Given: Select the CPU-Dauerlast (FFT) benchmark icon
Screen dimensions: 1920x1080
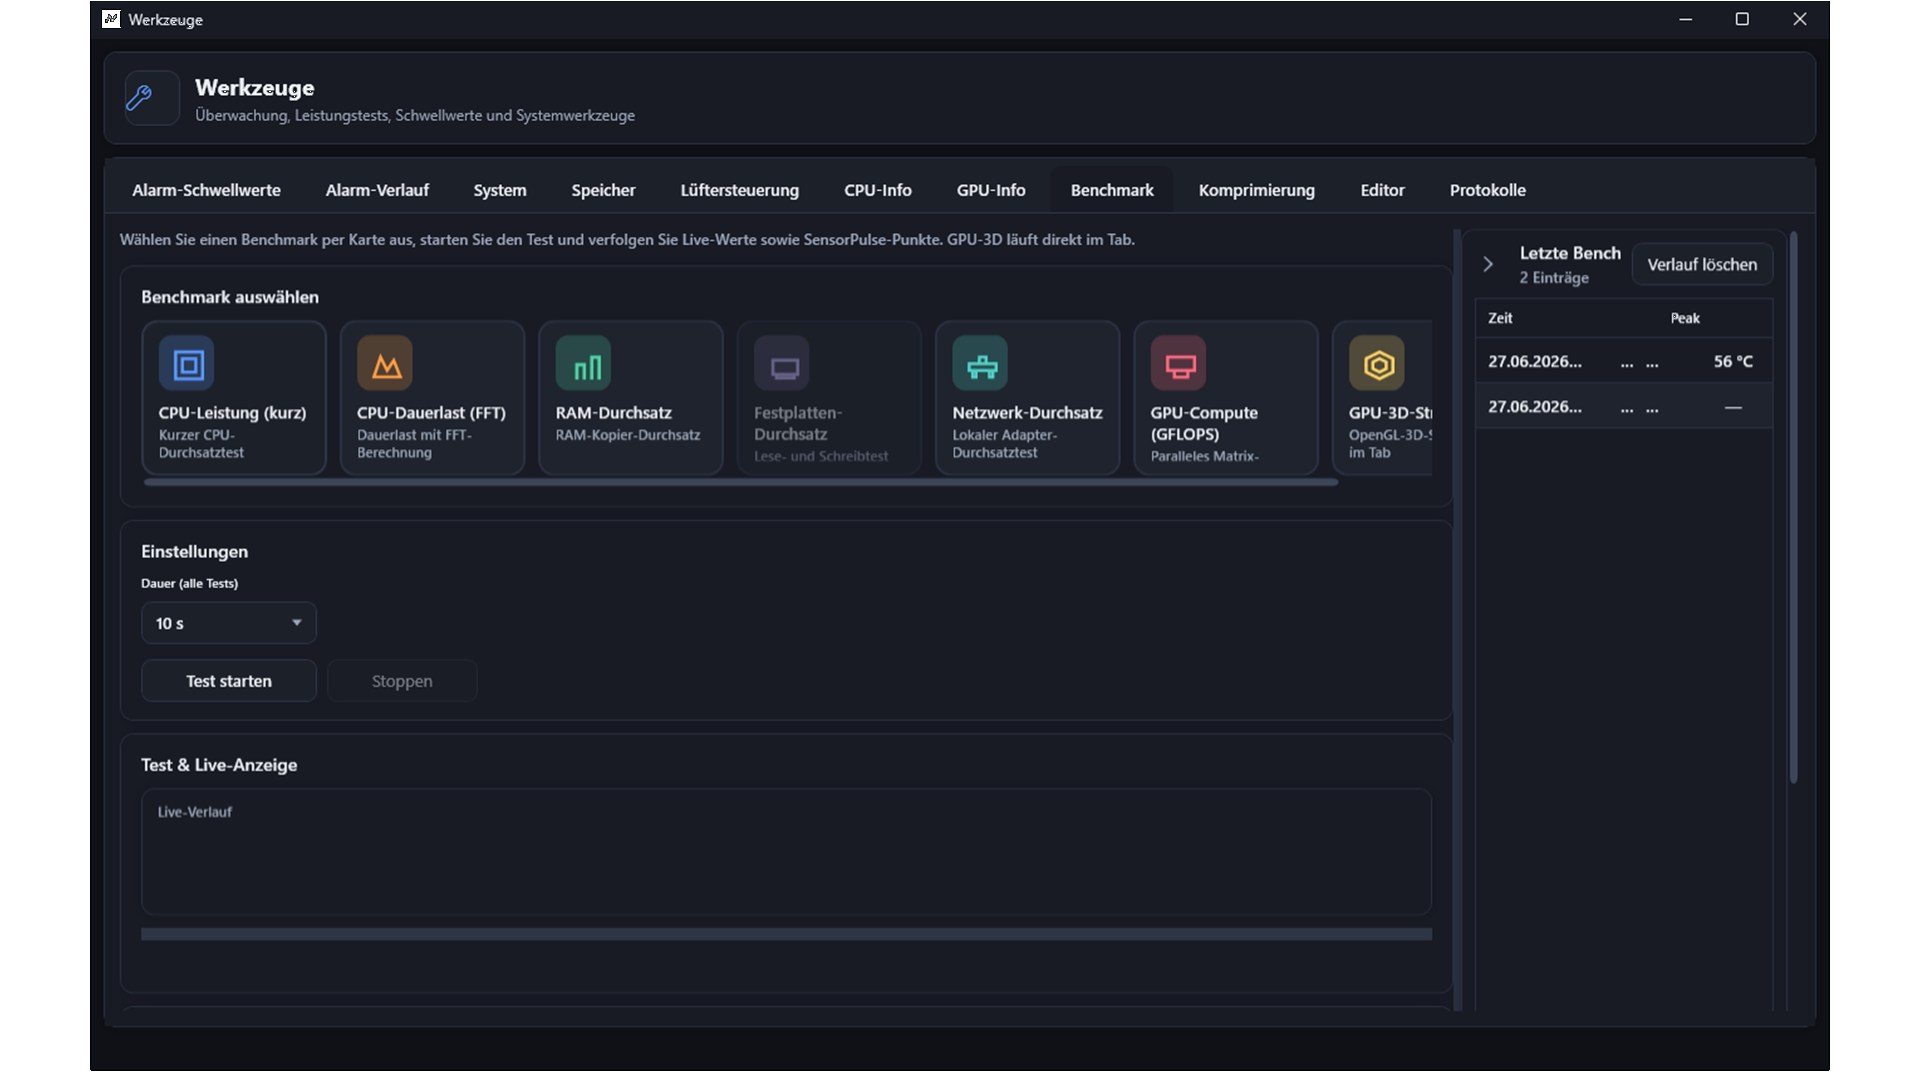Looking at the screenshot, I should 385,364.
